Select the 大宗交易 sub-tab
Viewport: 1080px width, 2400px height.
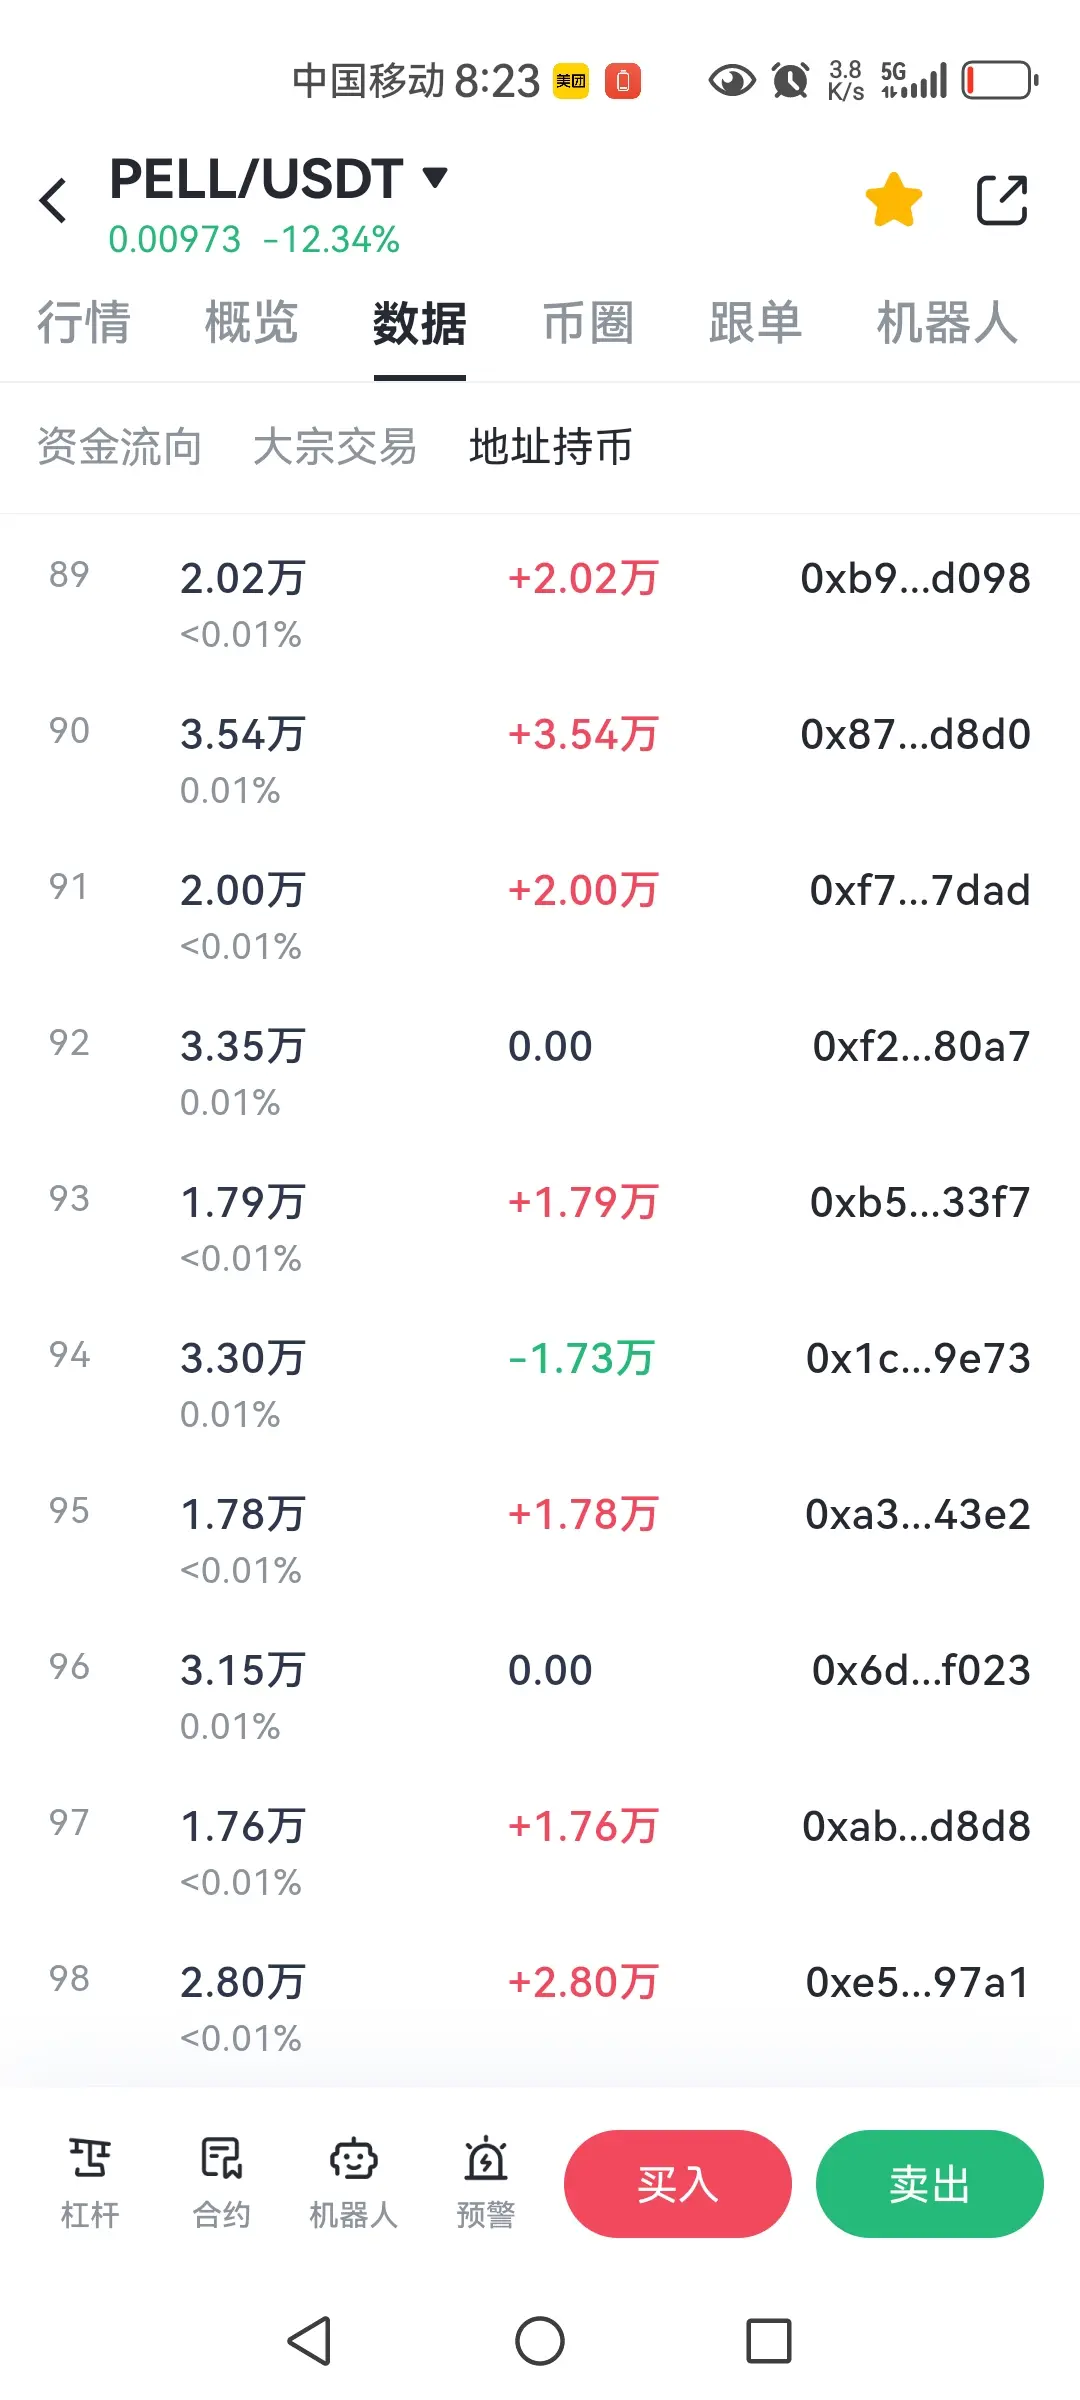335,447
